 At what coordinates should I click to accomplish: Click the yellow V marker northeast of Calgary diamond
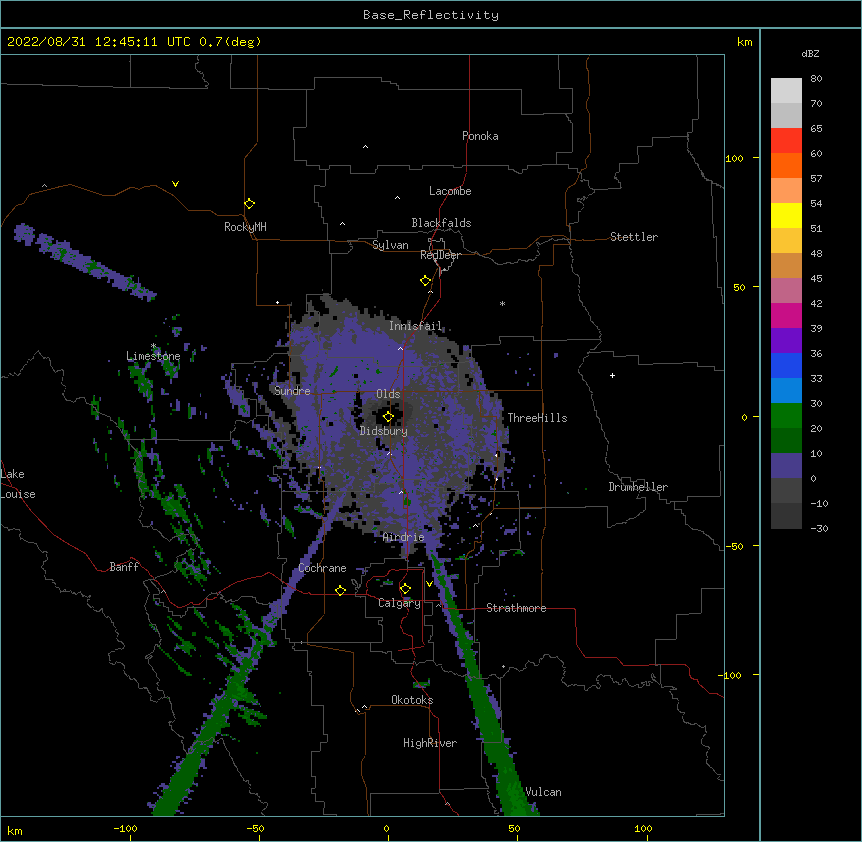point(429,584)
